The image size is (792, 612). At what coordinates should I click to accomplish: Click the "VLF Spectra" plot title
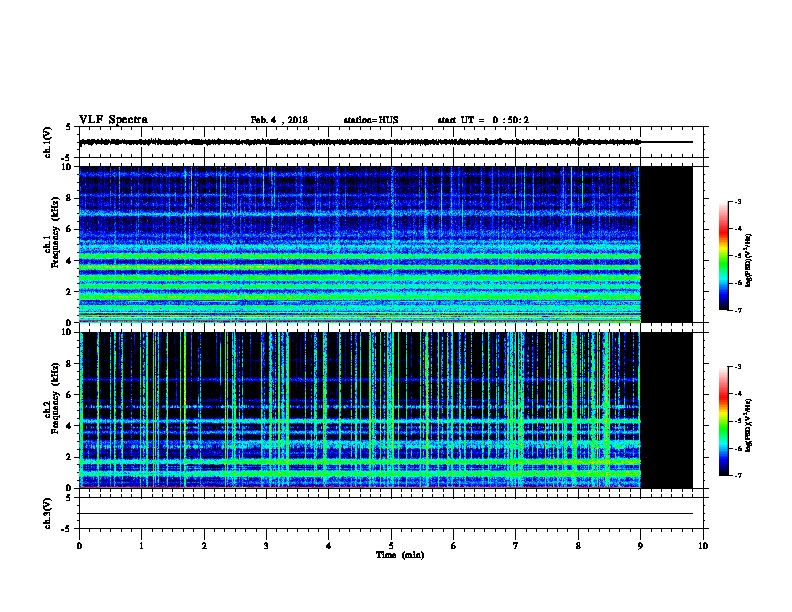coord(113,120)
